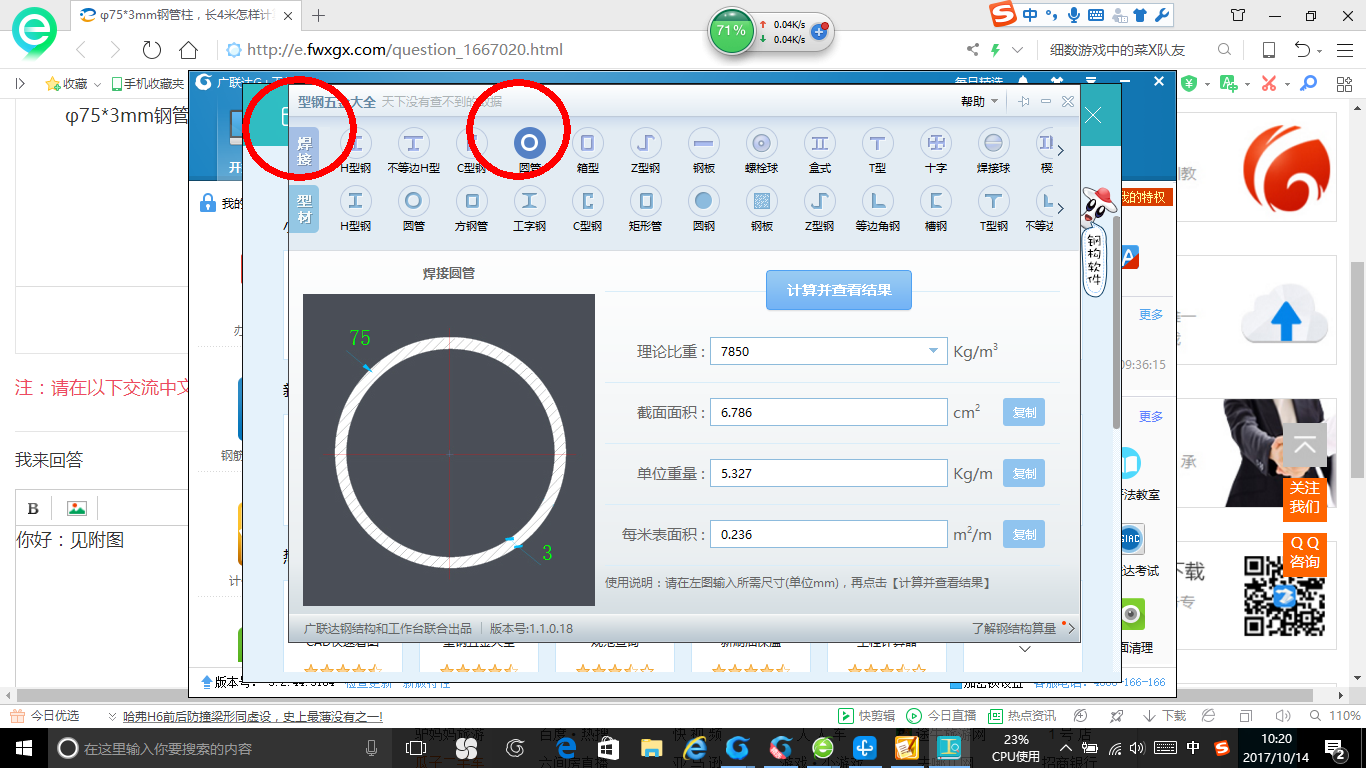1366x768 pixels.
Task: Expand more 型材 types with right chevron
Action: pos(1061,209)
